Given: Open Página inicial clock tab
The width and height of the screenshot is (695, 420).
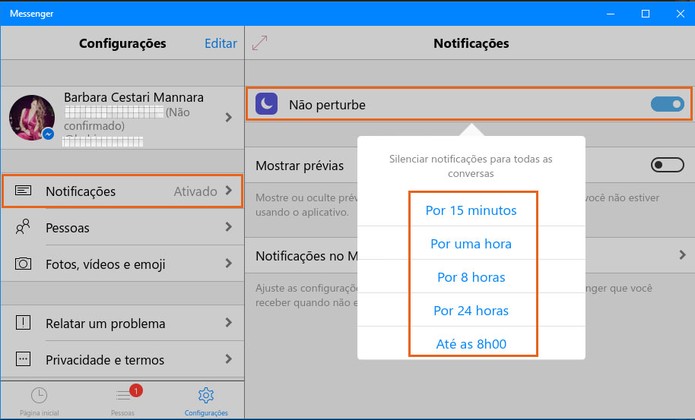Looking at the screenshot, I should pos(39,401).
